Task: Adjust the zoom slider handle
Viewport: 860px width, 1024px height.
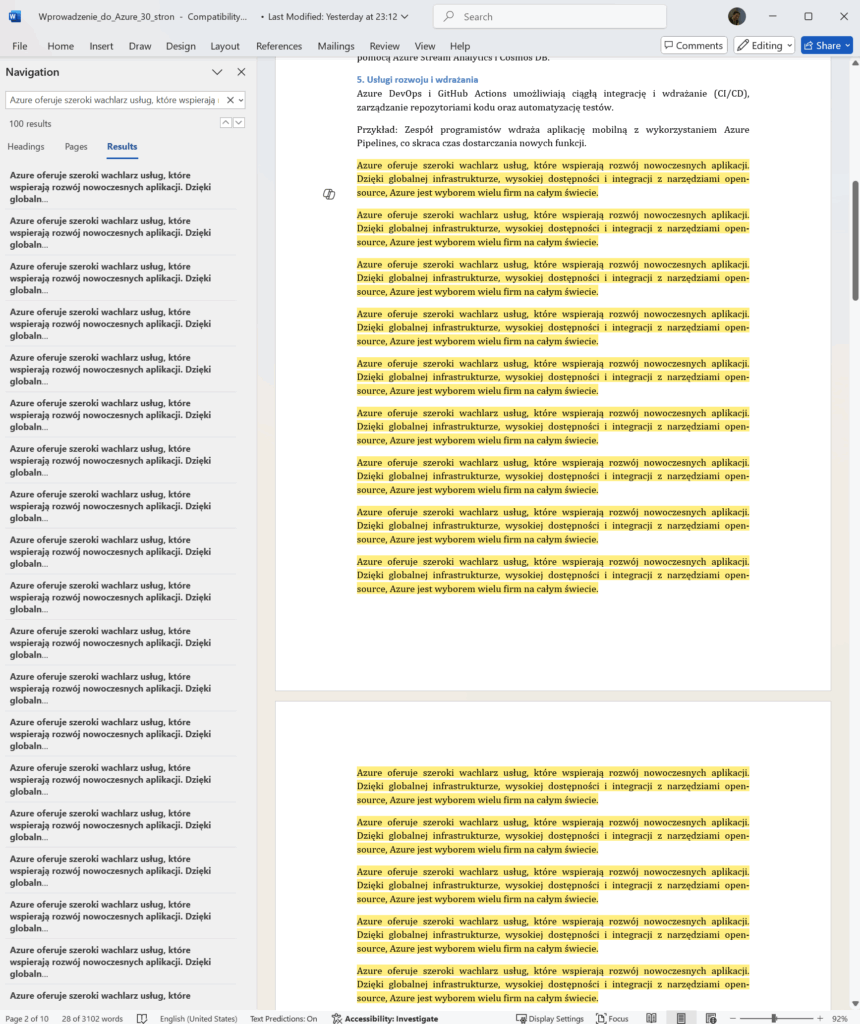Action: coord(774,1018)
